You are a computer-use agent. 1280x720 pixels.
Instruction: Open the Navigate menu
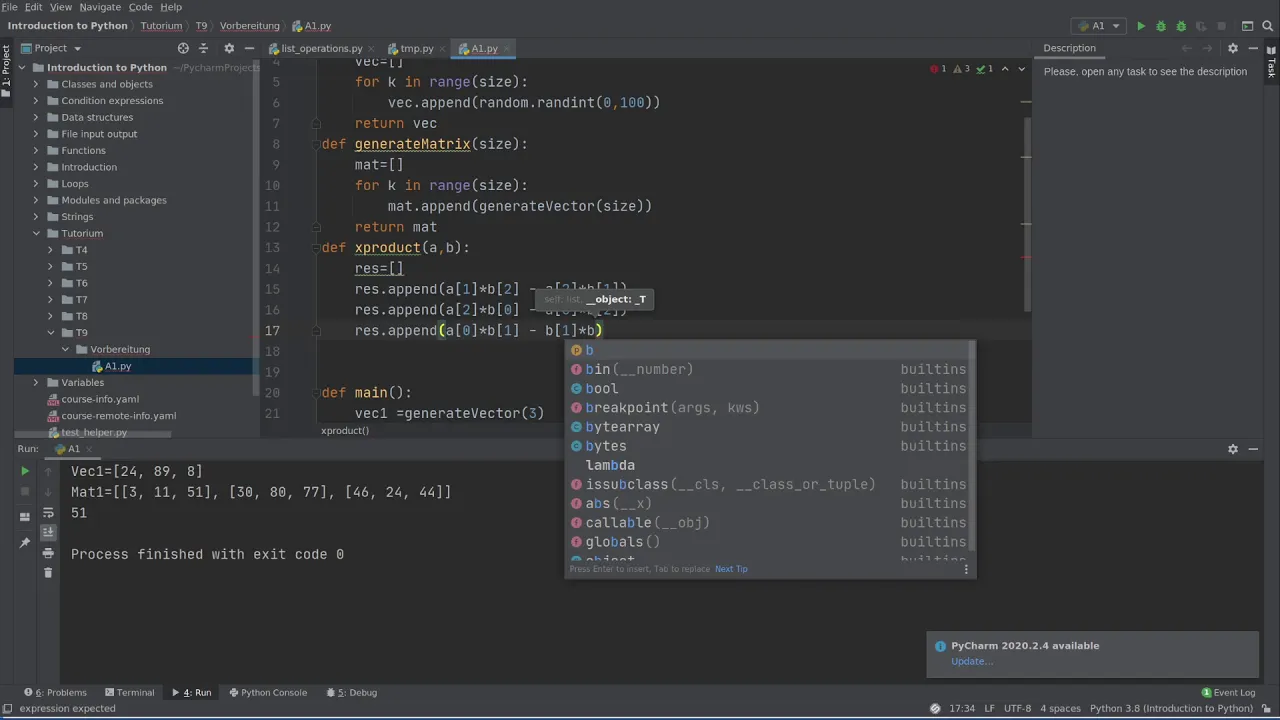coord(100,7)
